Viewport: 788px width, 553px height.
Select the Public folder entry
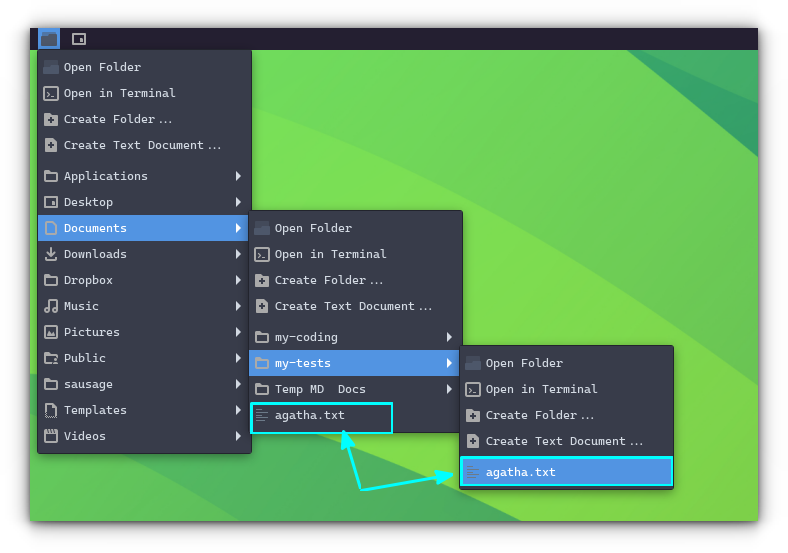tap(84, 358)
